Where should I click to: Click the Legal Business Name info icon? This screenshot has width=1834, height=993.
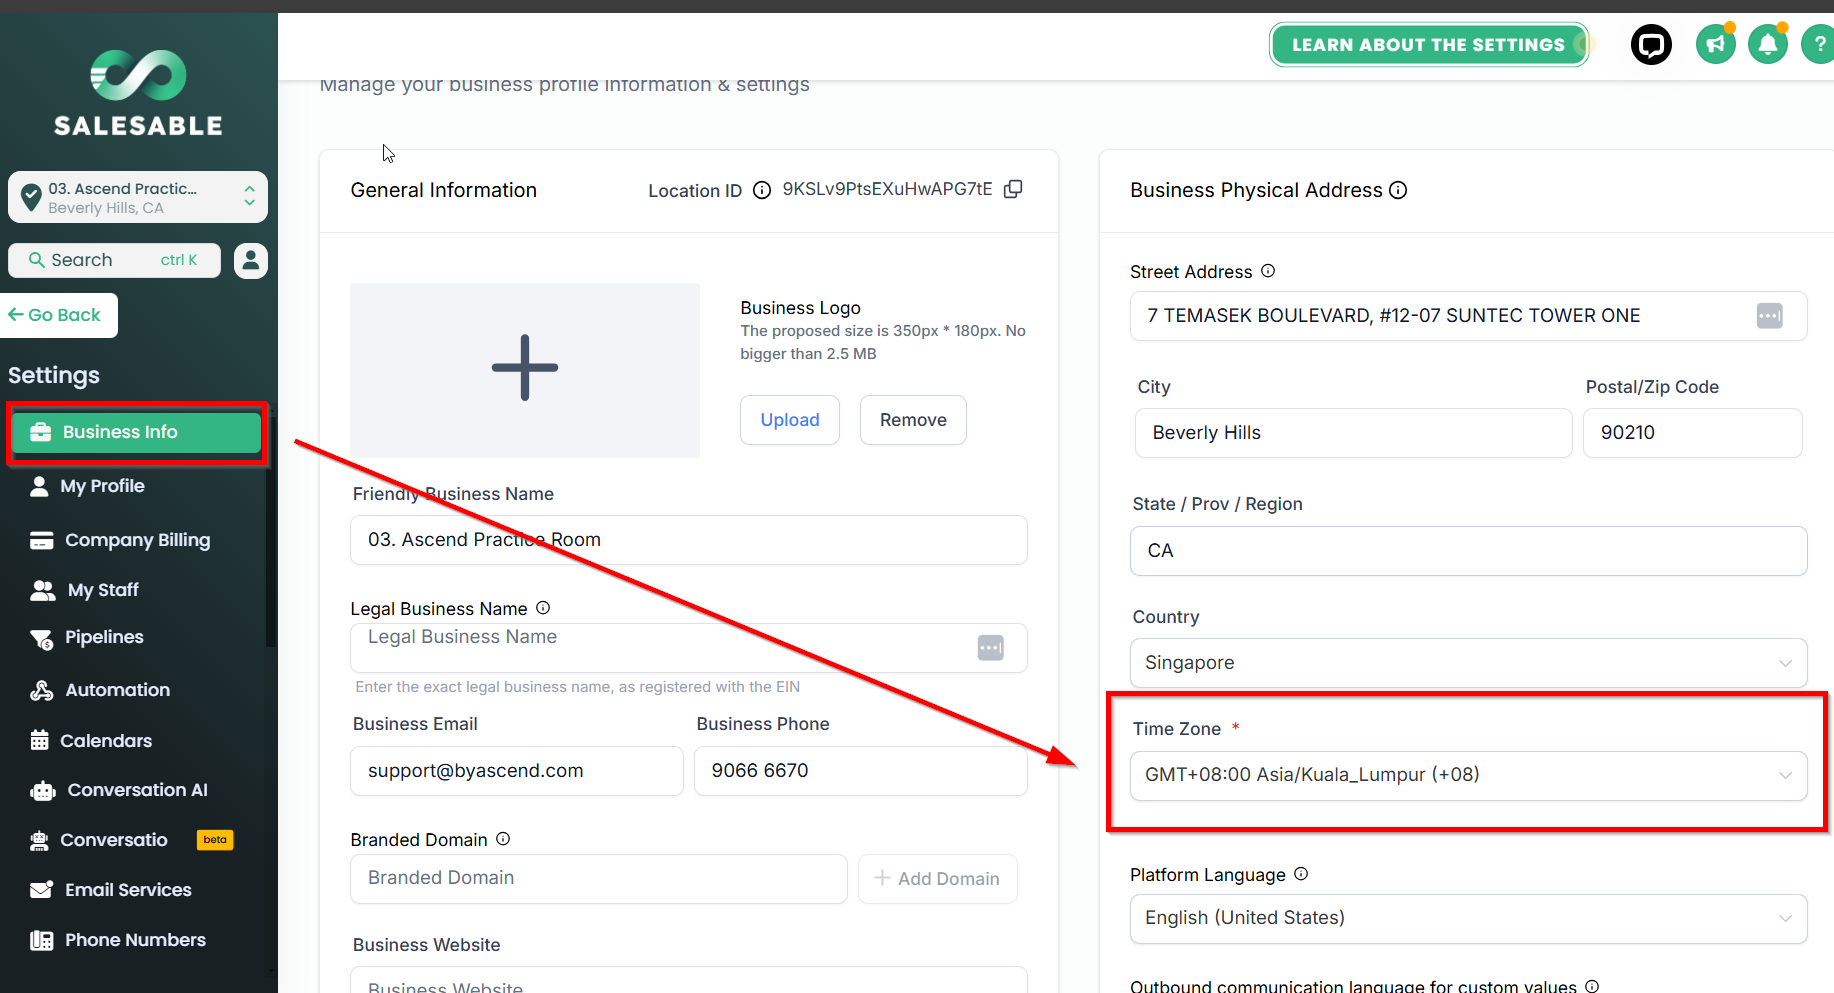[543, 608]
